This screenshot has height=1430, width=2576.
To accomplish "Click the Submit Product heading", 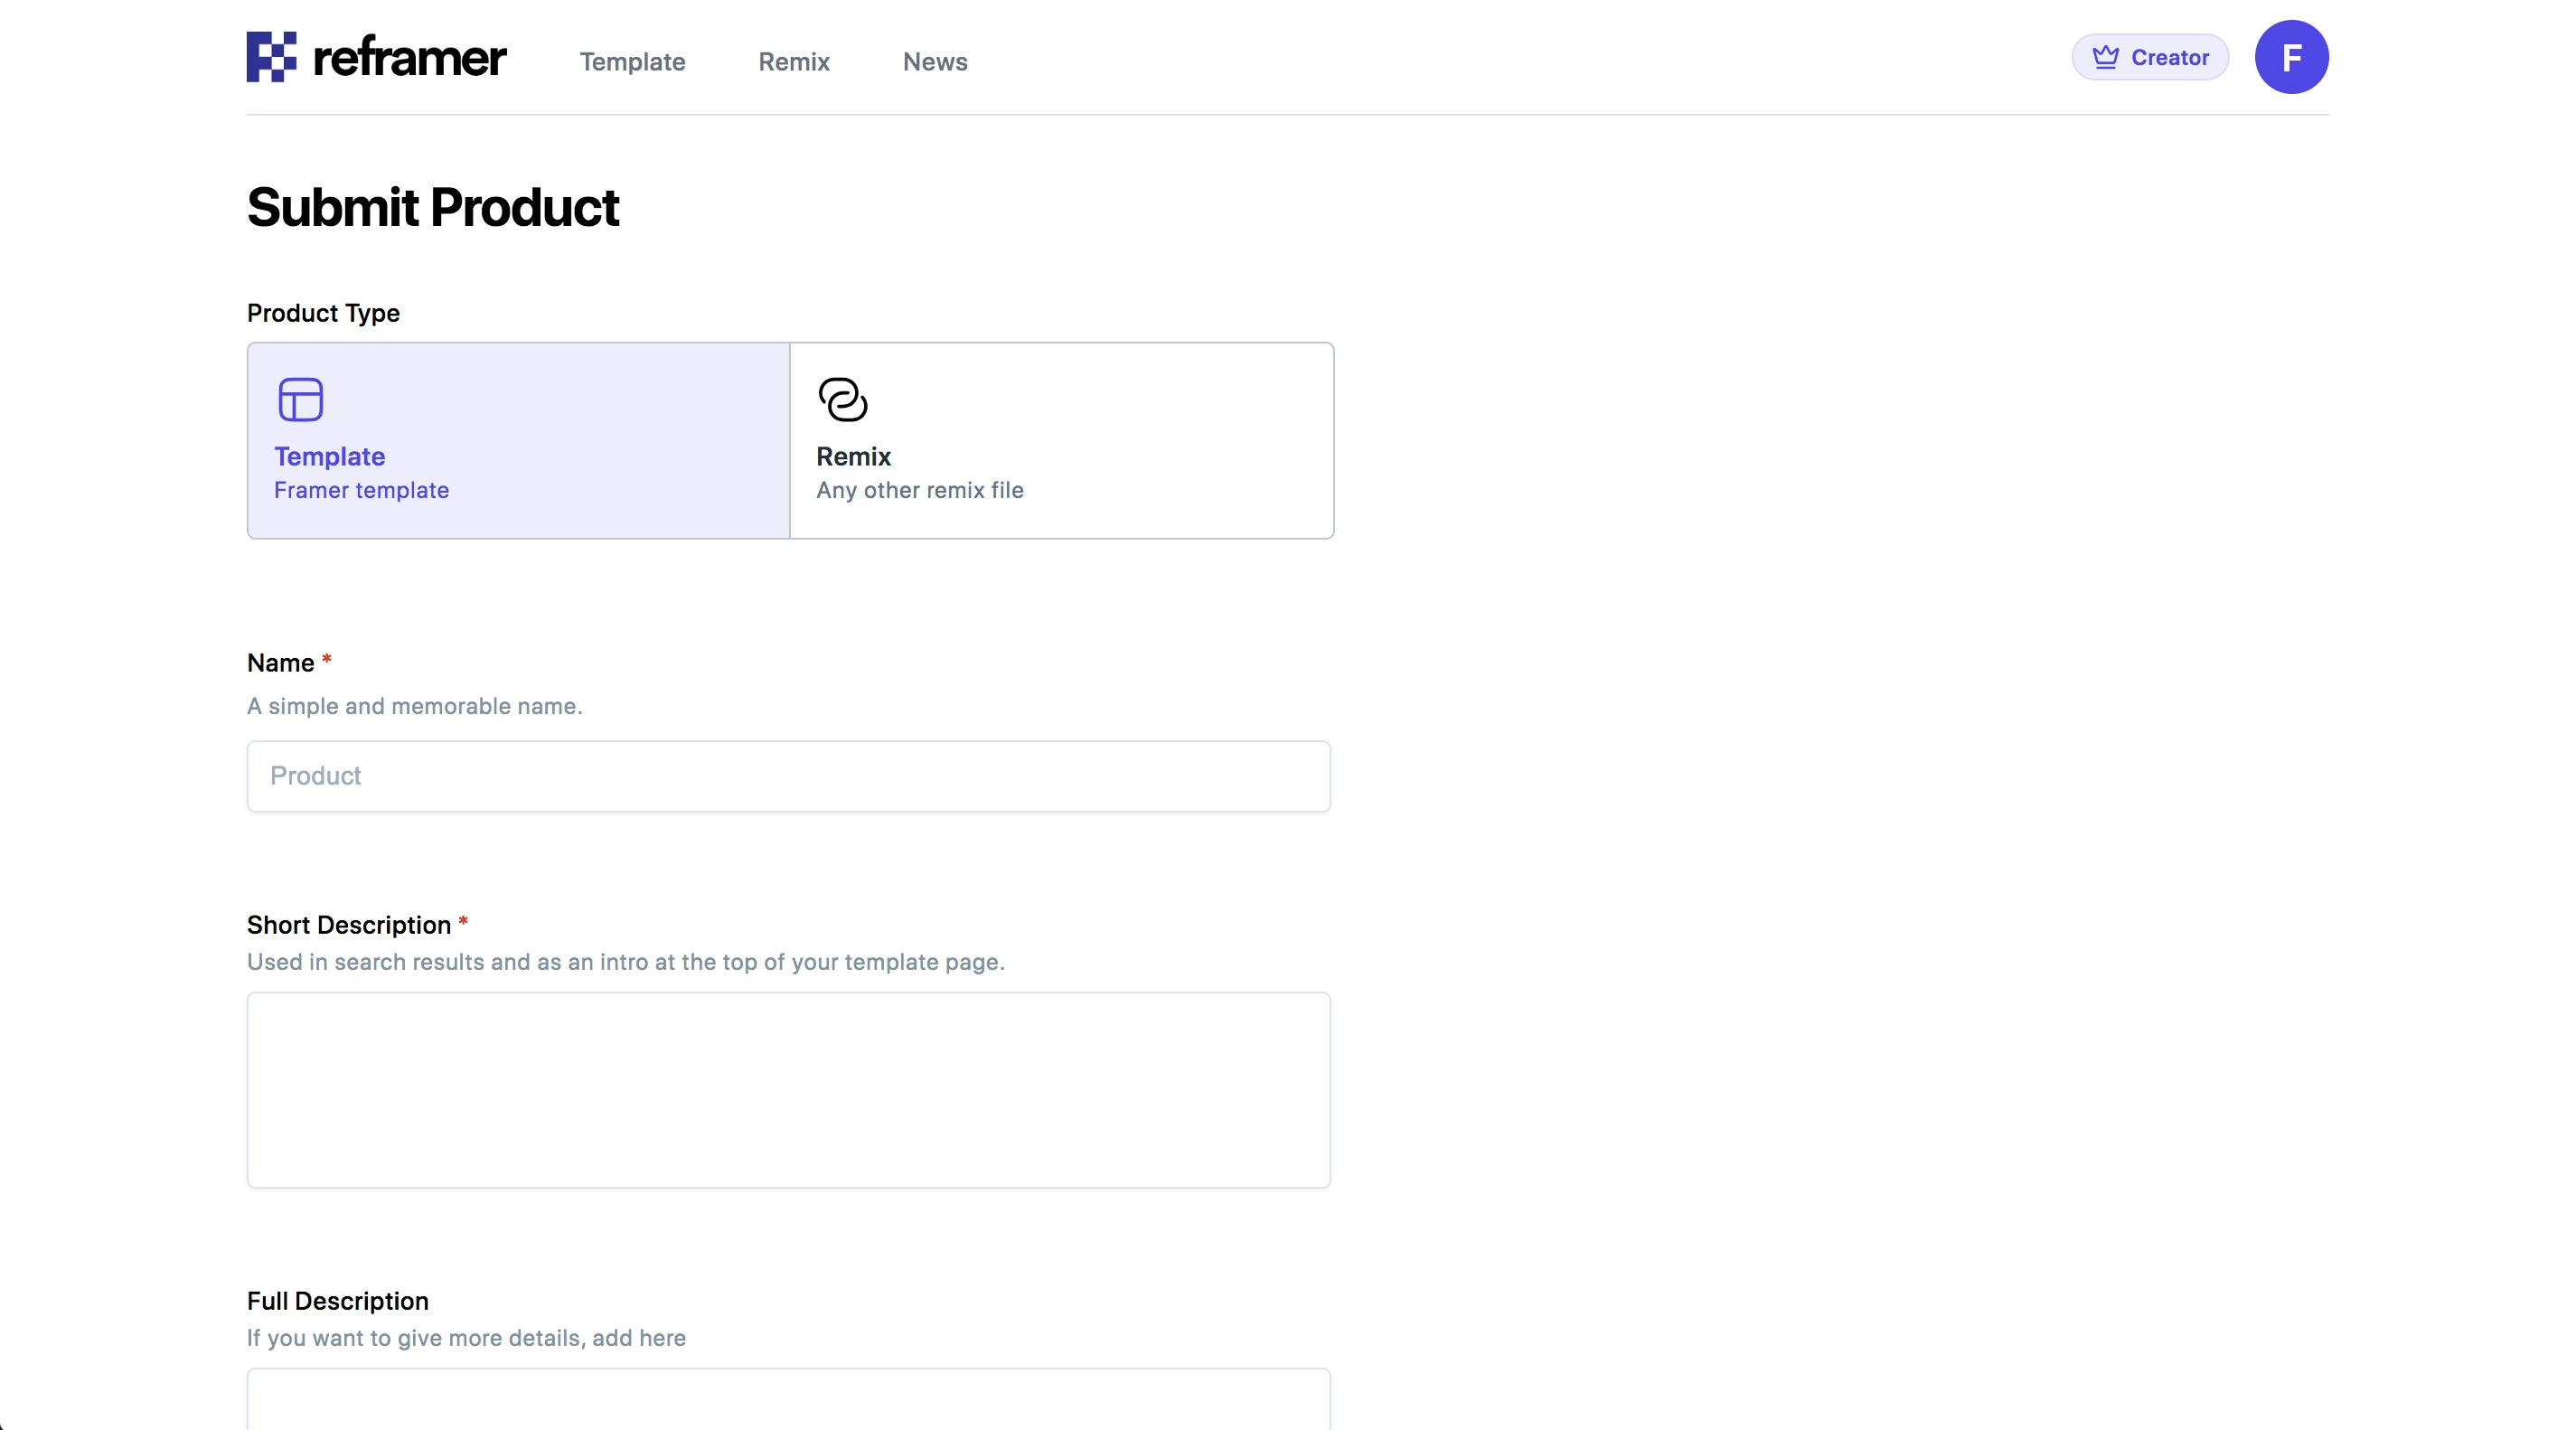I will click(433, 207).
